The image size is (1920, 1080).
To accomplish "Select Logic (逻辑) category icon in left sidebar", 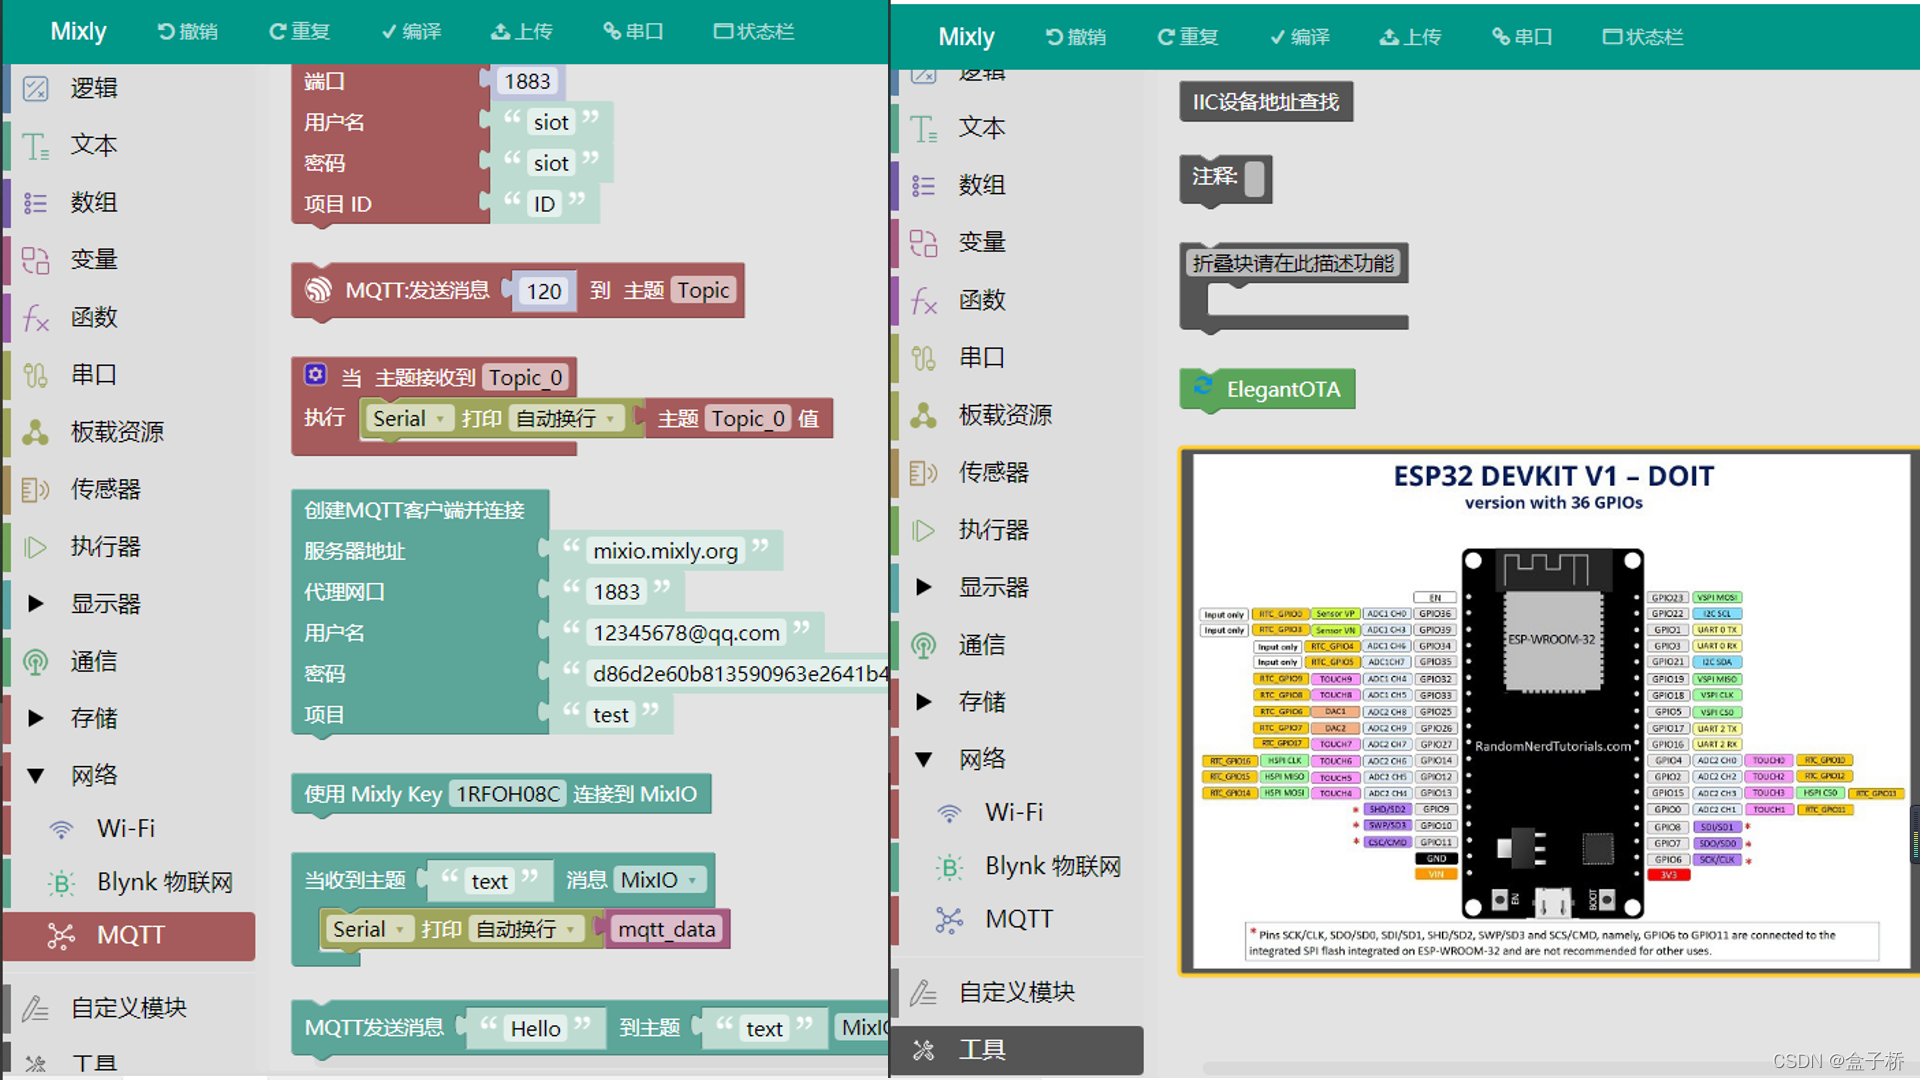I will click(x=35, y=88).
